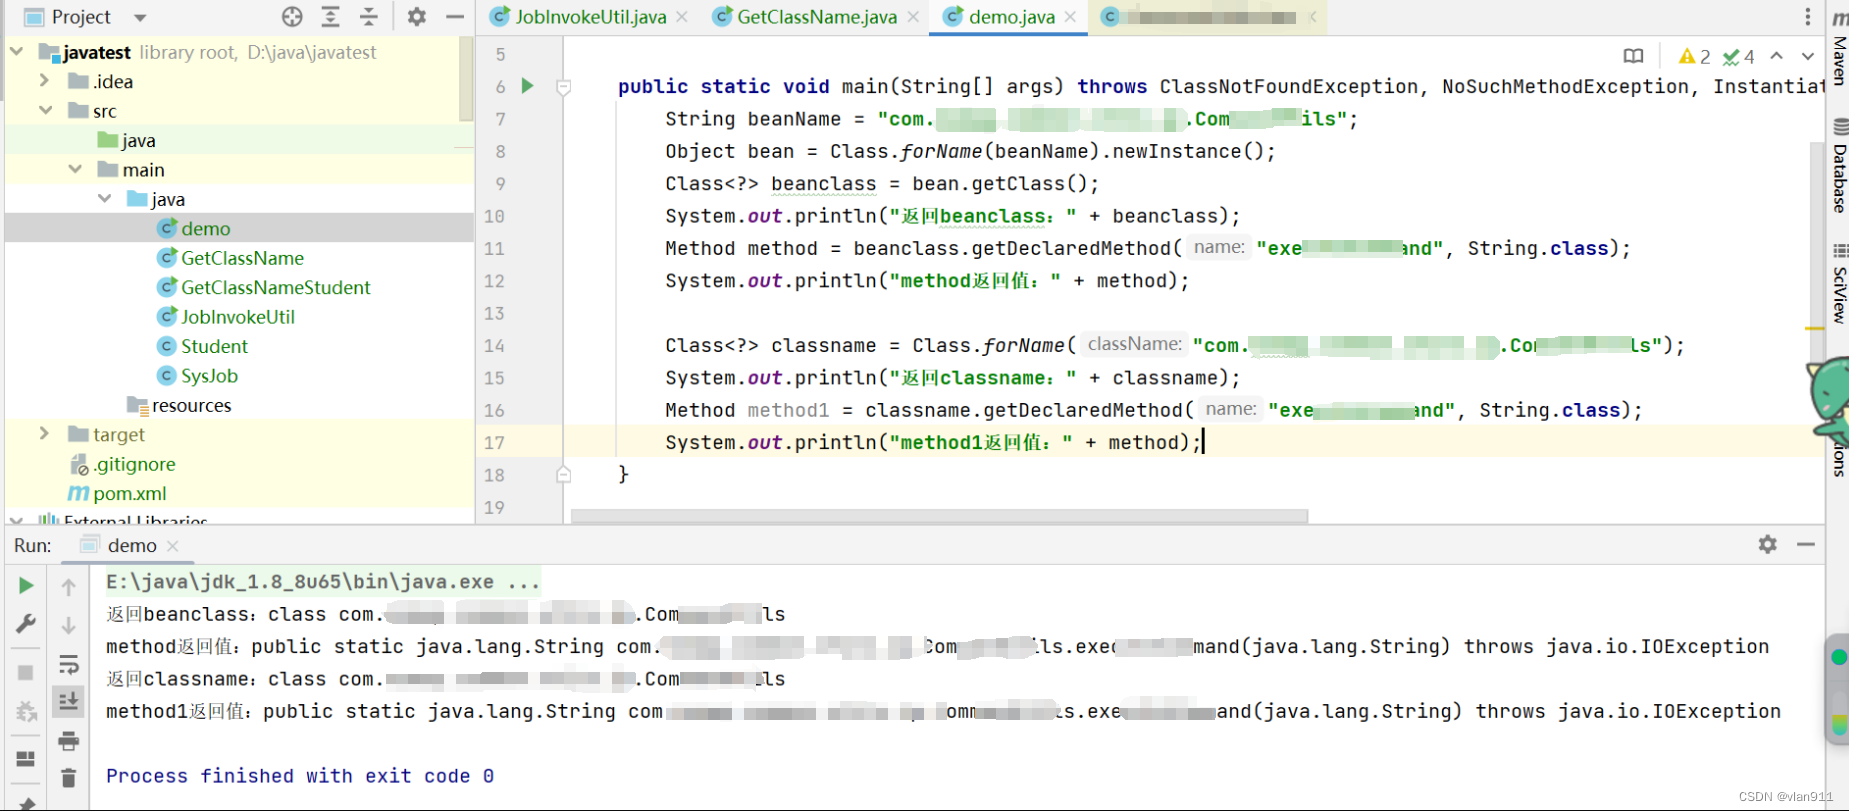
Task: Toggle reader mode book icon
Action: [x=1633, y=56]
